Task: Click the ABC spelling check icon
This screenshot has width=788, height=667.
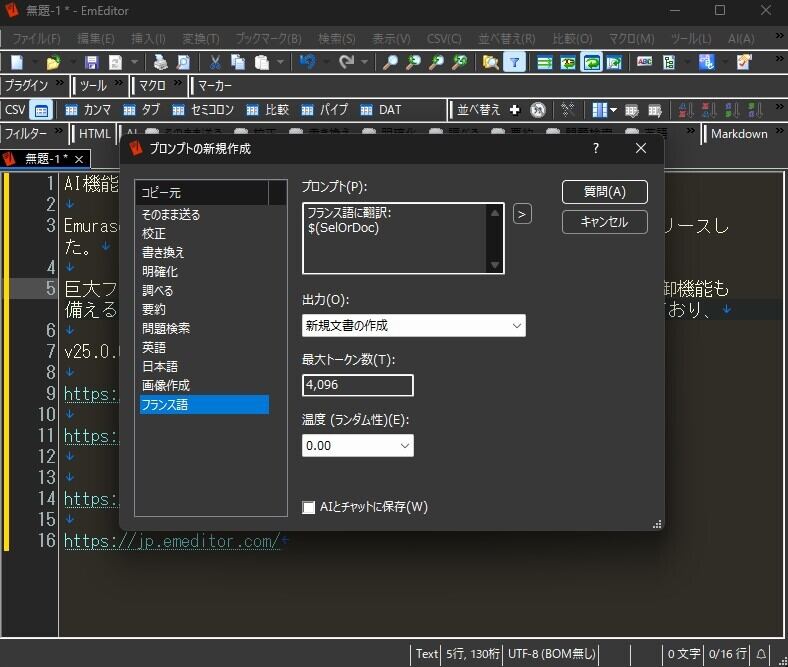Action: pyautogui.click(x=644, y=62)
